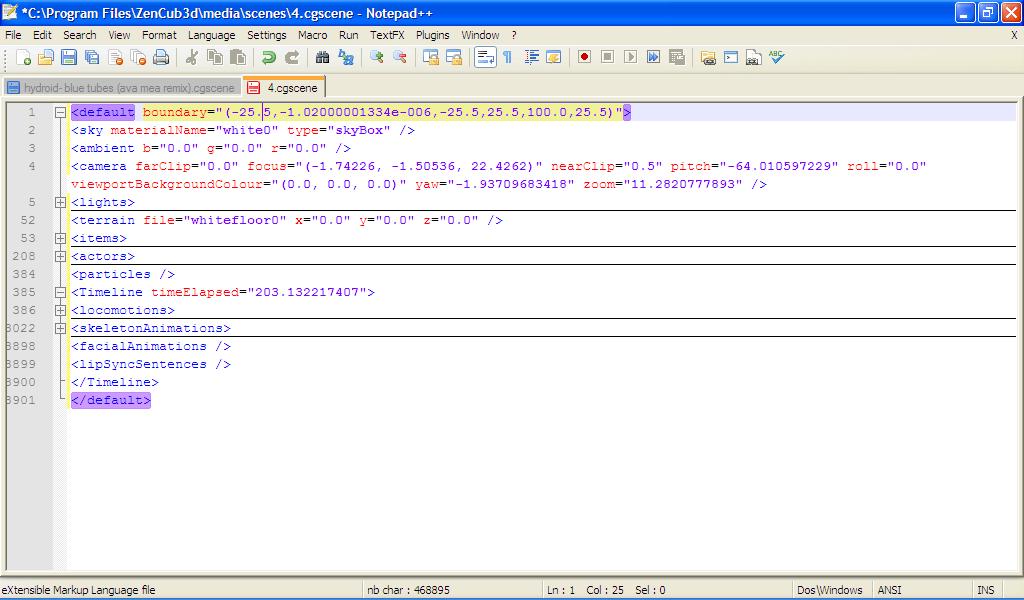Expand the <actors> fold marker
This screenshot has height=600, width=1024.
click(x=60, y=257)
